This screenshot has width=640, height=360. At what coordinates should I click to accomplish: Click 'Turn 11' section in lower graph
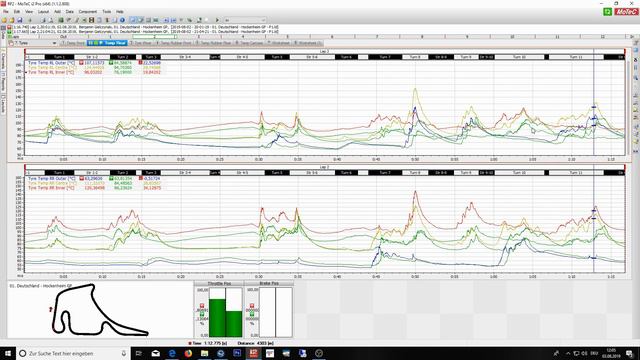coord(576,173)
